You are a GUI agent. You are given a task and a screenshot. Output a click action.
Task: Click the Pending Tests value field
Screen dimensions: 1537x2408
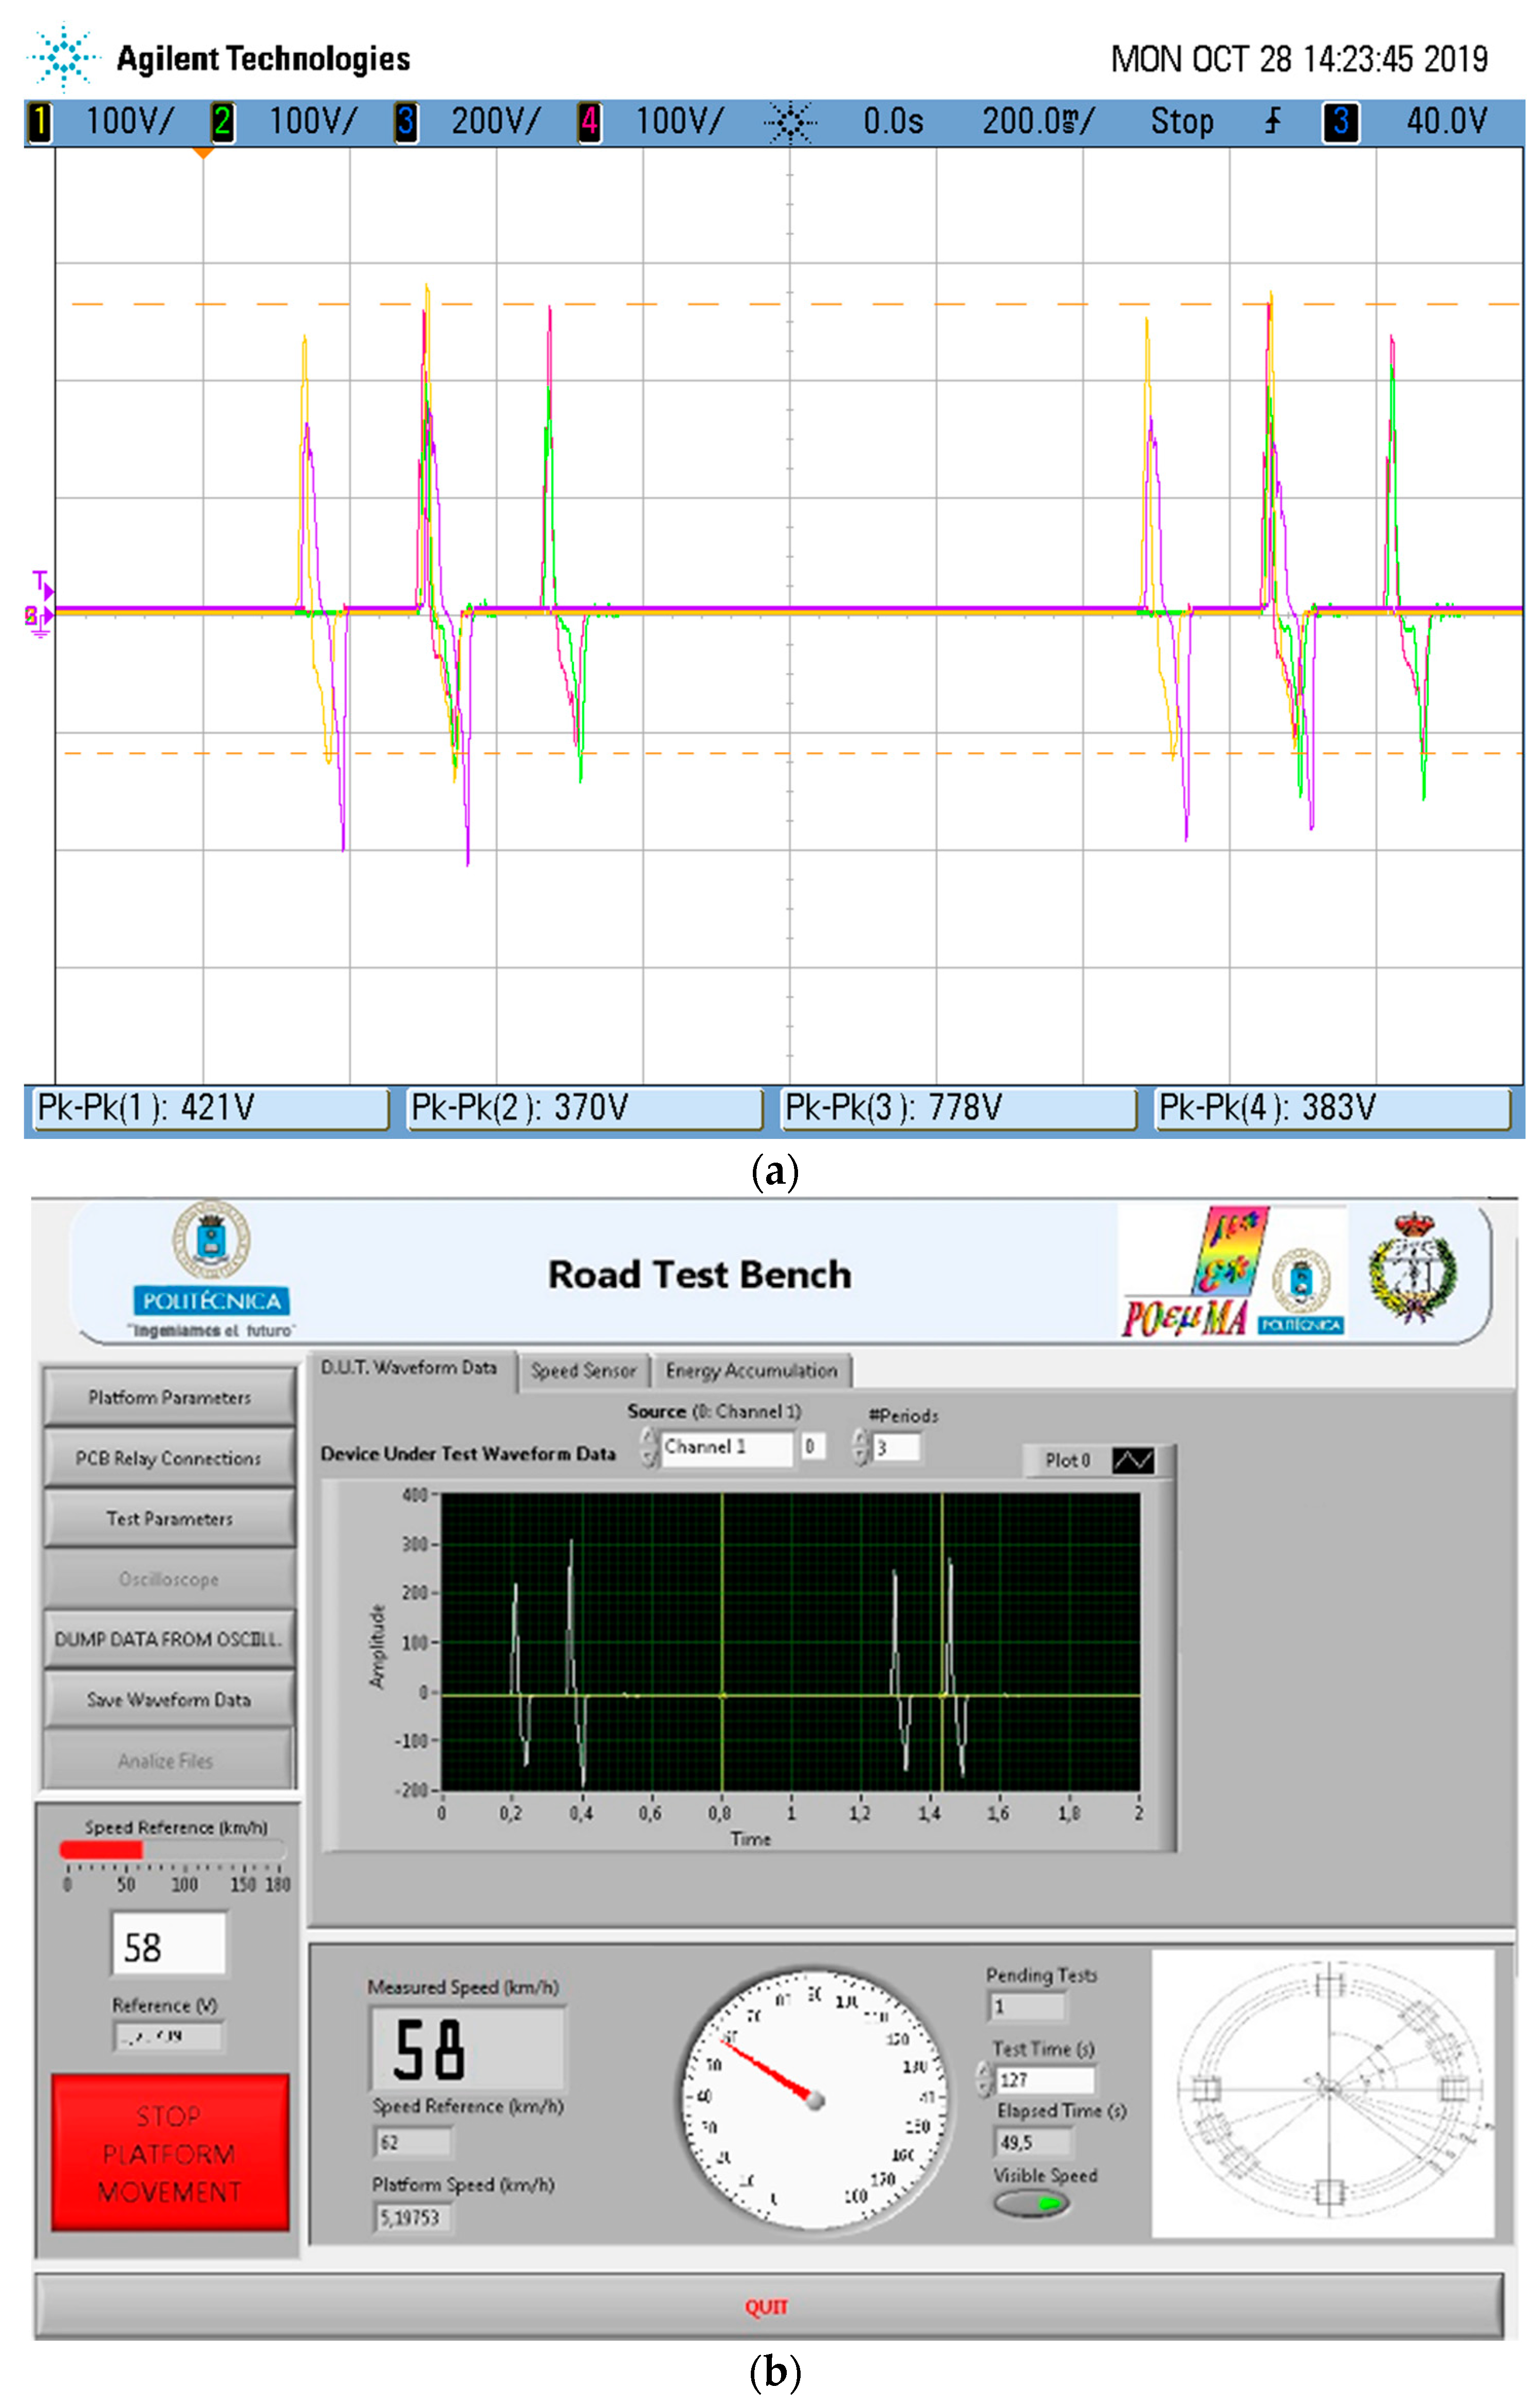(x=1028, y=2006)
